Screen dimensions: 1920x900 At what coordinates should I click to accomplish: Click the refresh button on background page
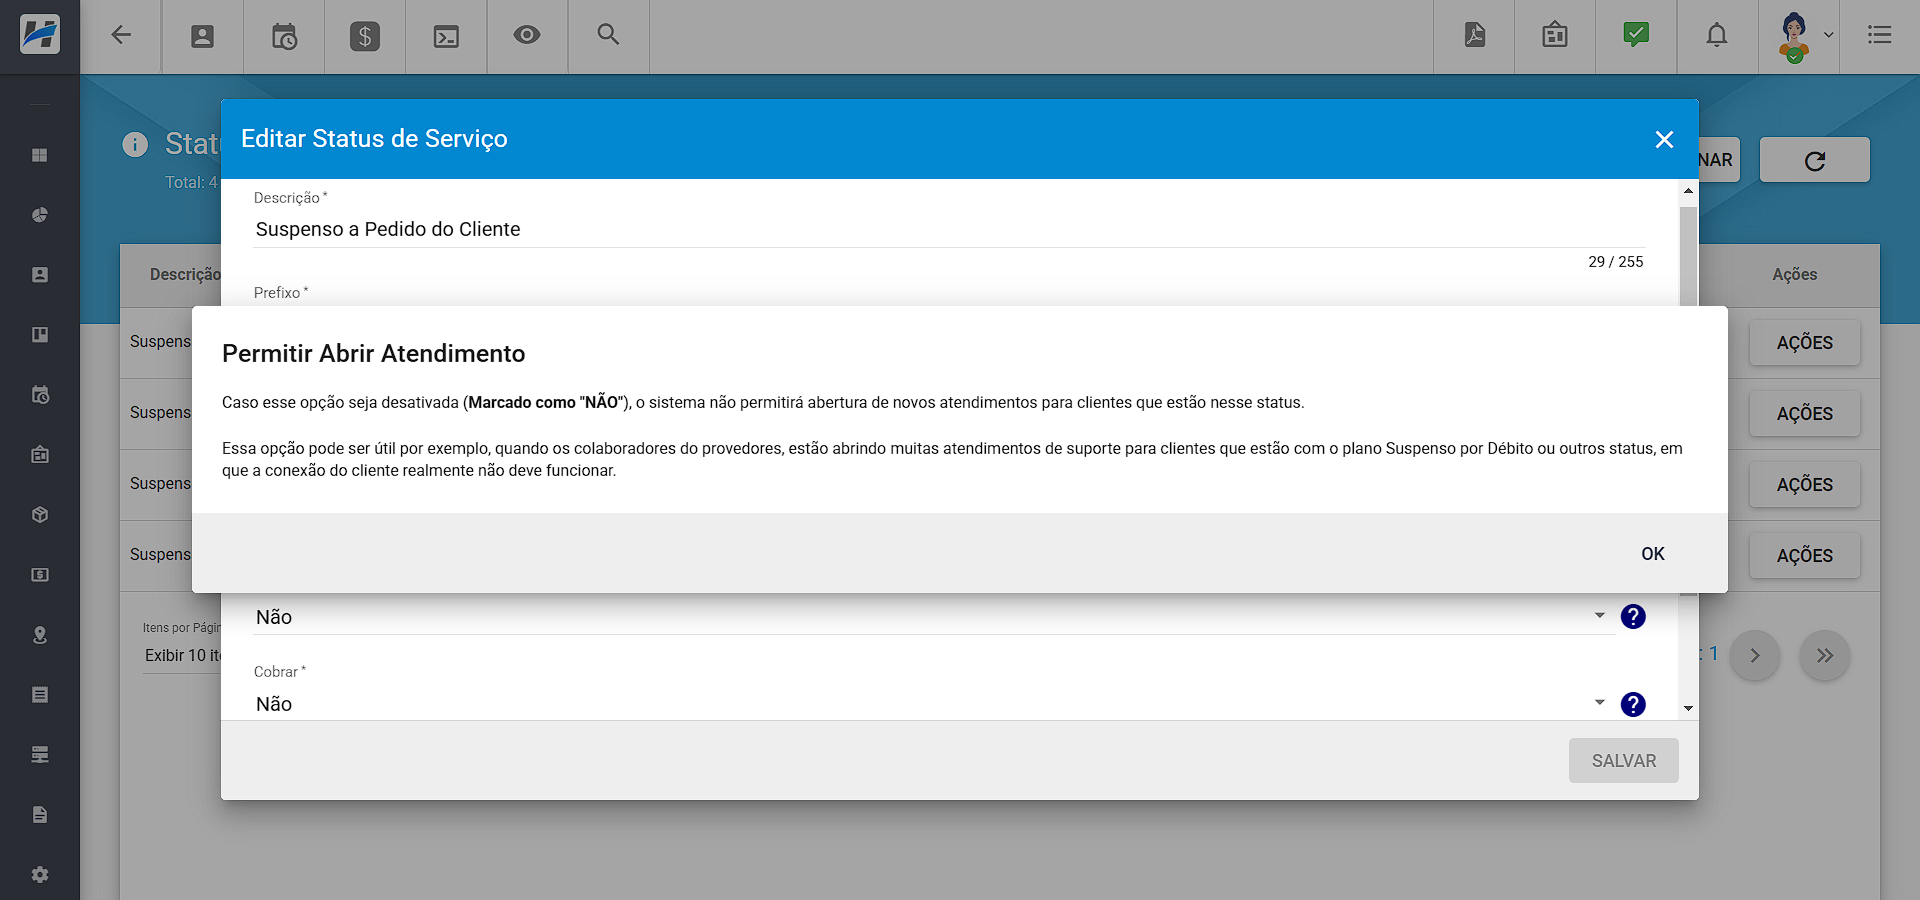1814,160
